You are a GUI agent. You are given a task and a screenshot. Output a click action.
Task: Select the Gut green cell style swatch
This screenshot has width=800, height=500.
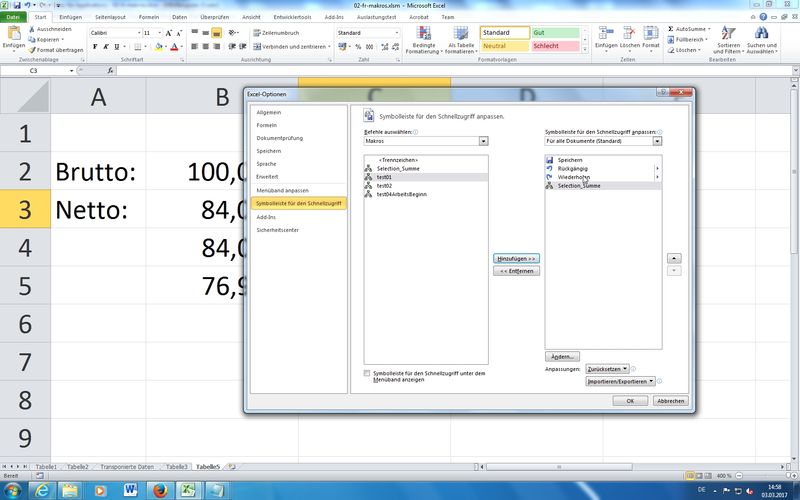pos(553,32)
